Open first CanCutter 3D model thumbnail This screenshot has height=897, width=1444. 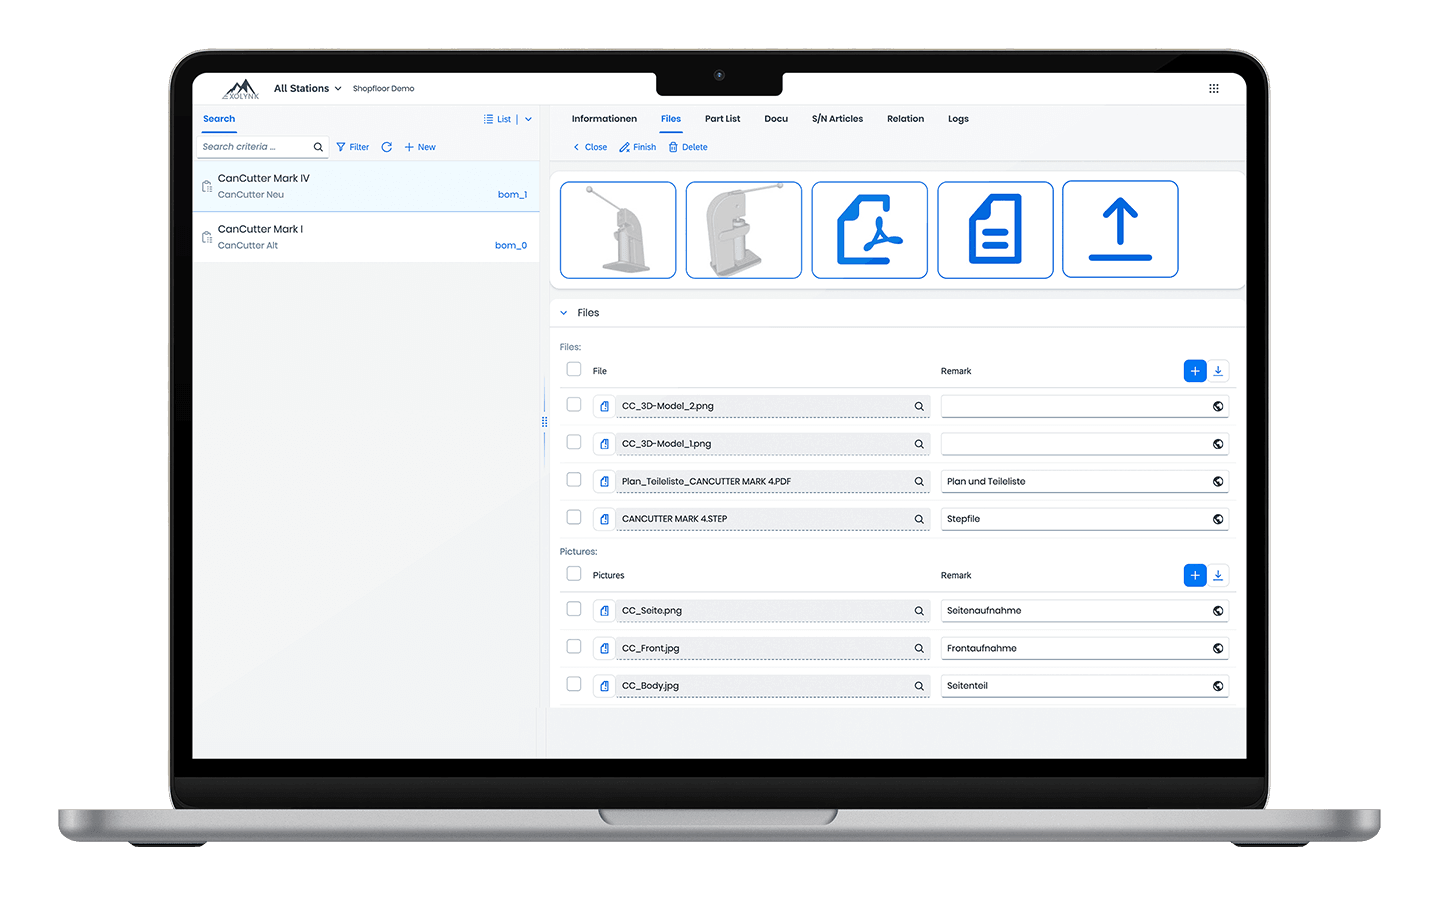(x=618, y=229)
